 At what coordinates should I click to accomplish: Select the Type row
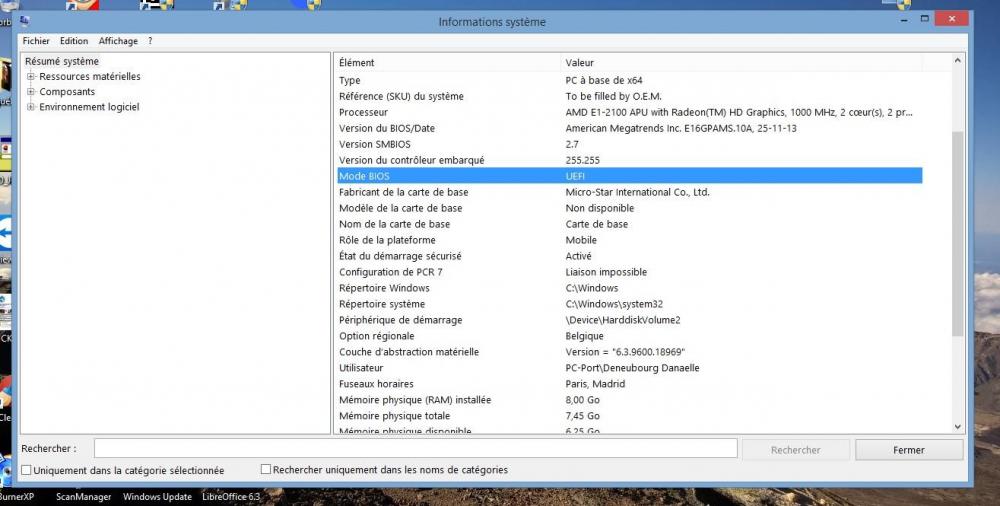629,80
